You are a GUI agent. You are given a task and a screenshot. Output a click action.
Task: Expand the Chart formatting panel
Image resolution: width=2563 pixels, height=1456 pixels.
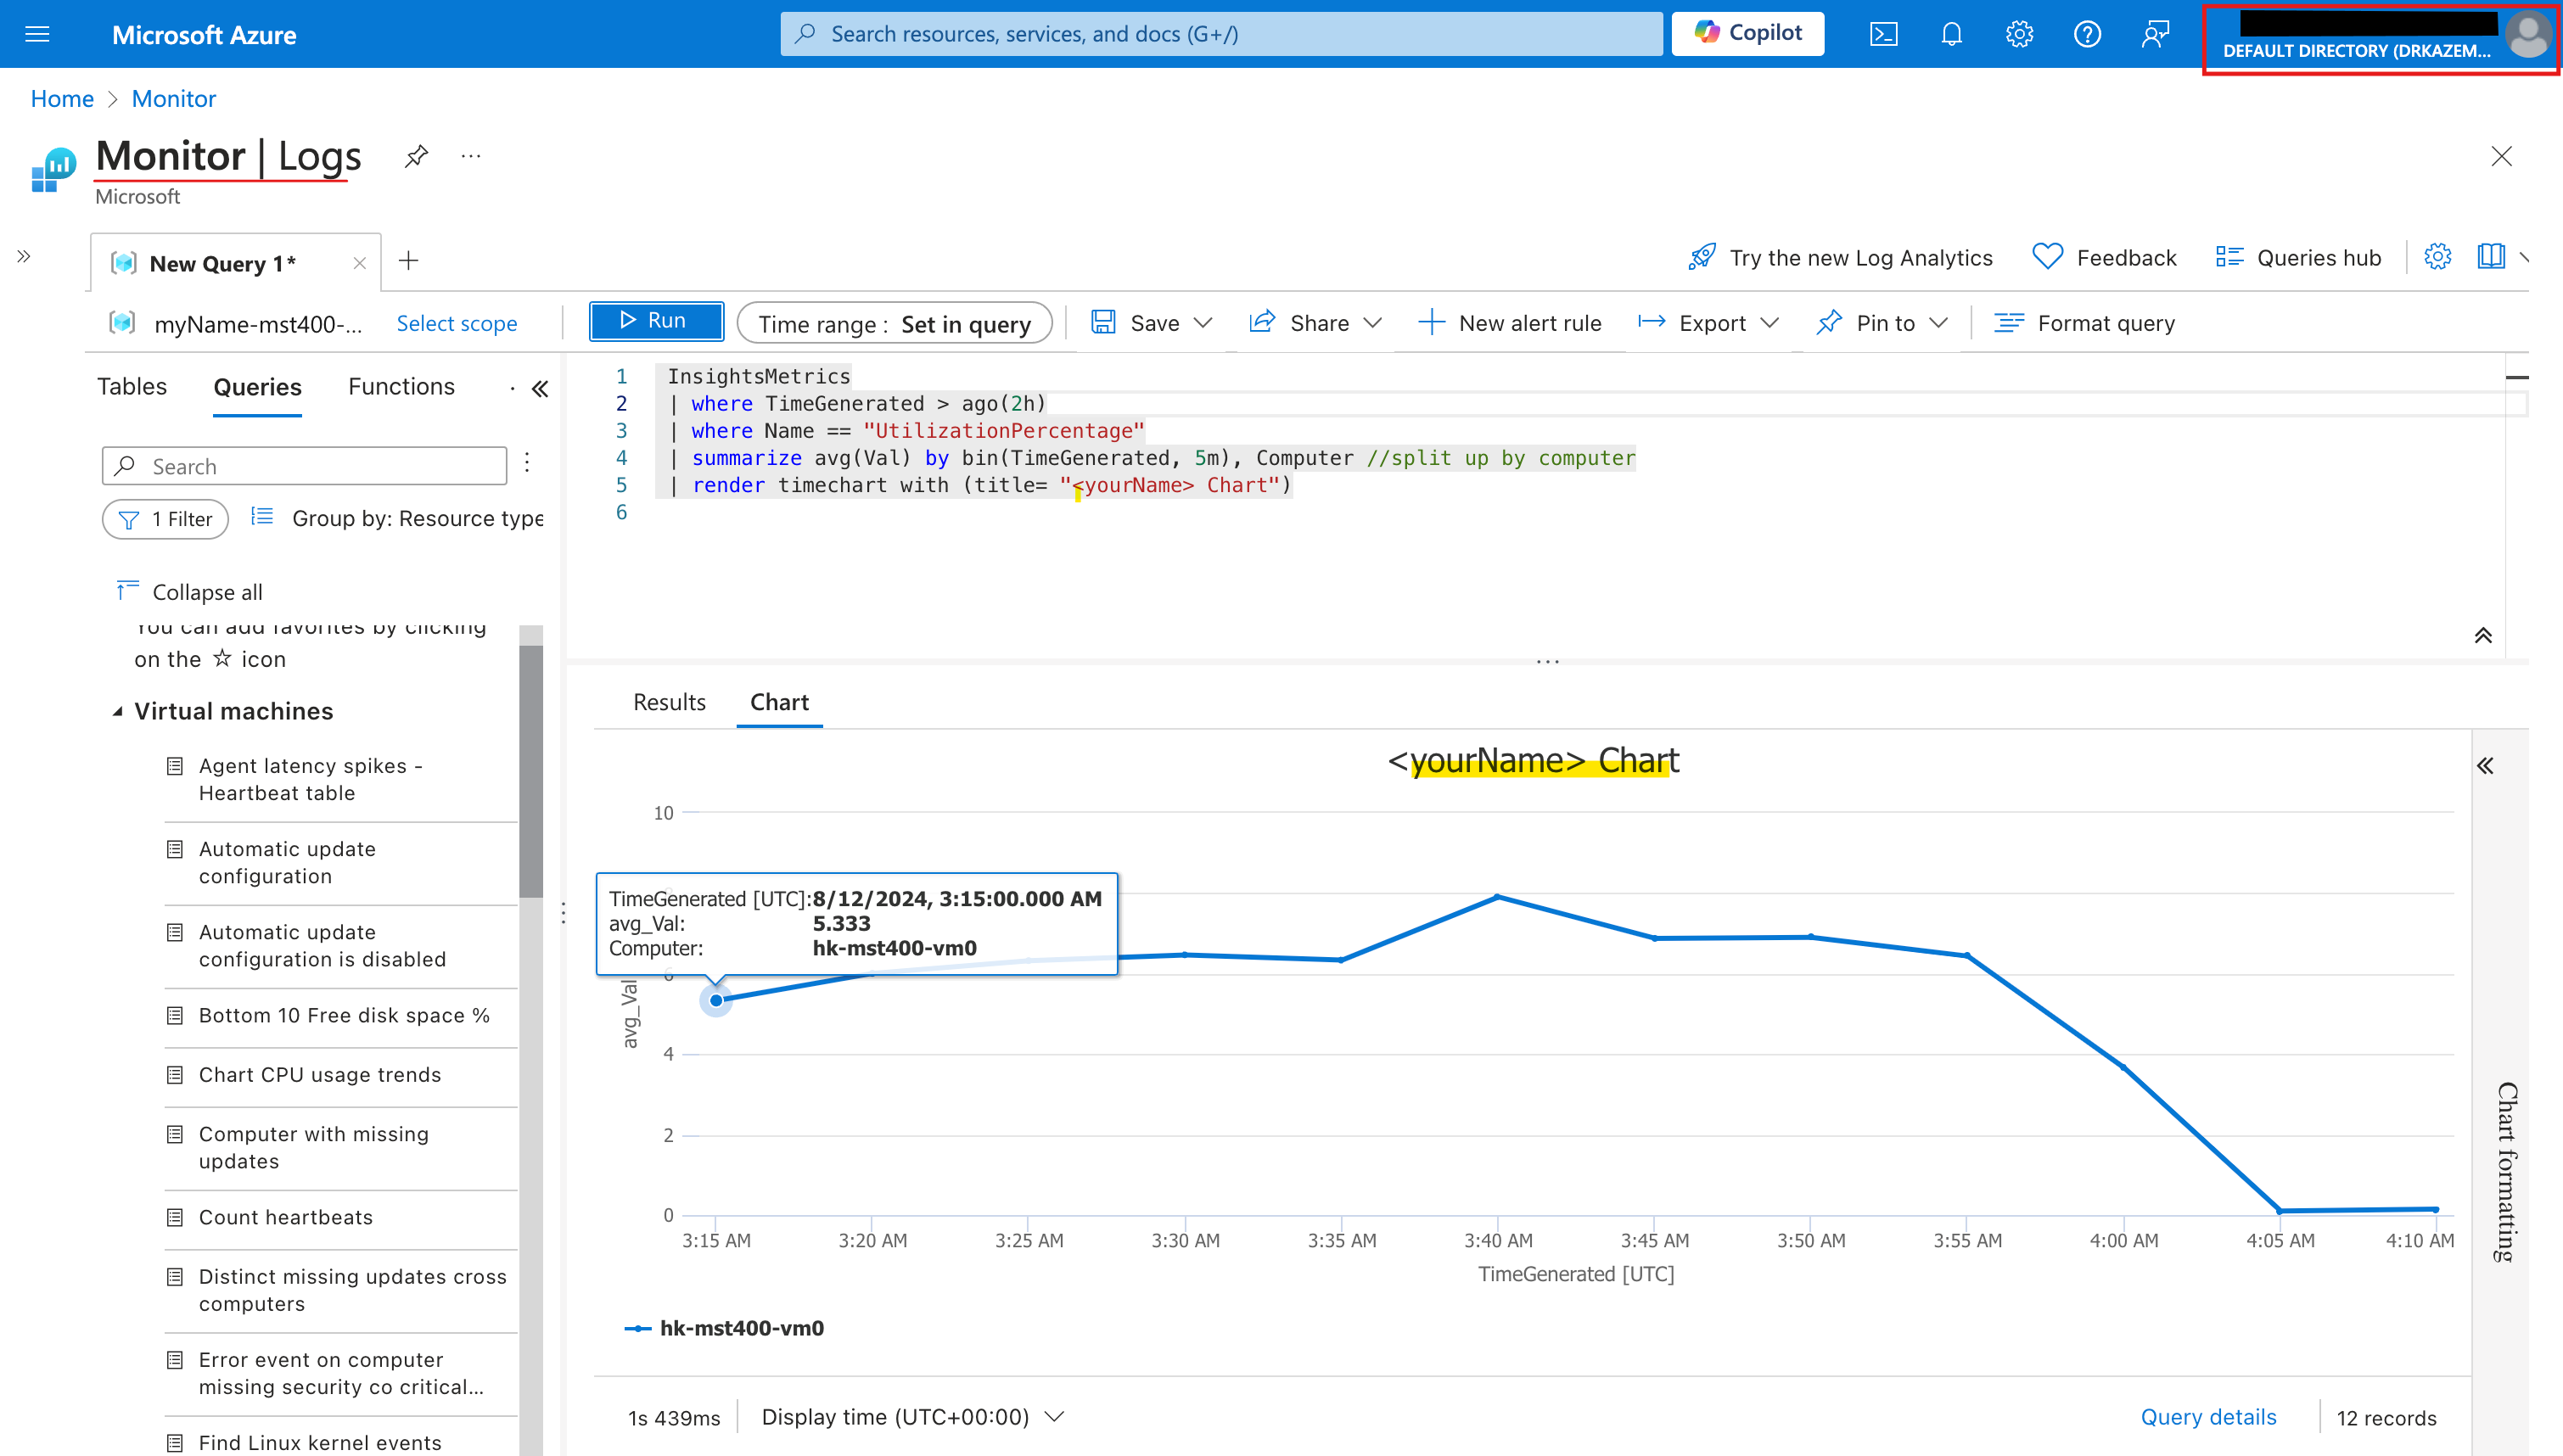click(2486, 766)
